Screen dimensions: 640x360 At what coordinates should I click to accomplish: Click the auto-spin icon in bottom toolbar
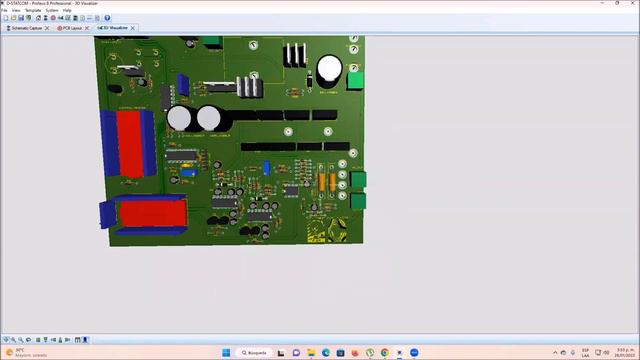(28, 340)
